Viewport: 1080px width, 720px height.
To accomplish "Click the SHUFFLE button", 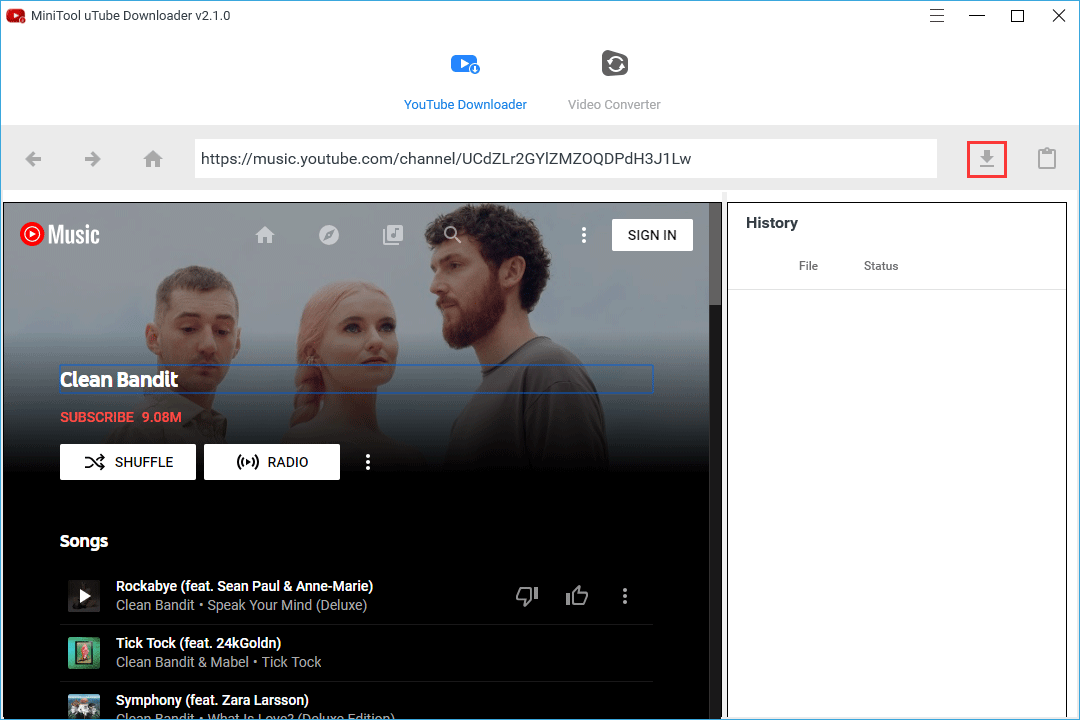I will (x=128, y=462).
